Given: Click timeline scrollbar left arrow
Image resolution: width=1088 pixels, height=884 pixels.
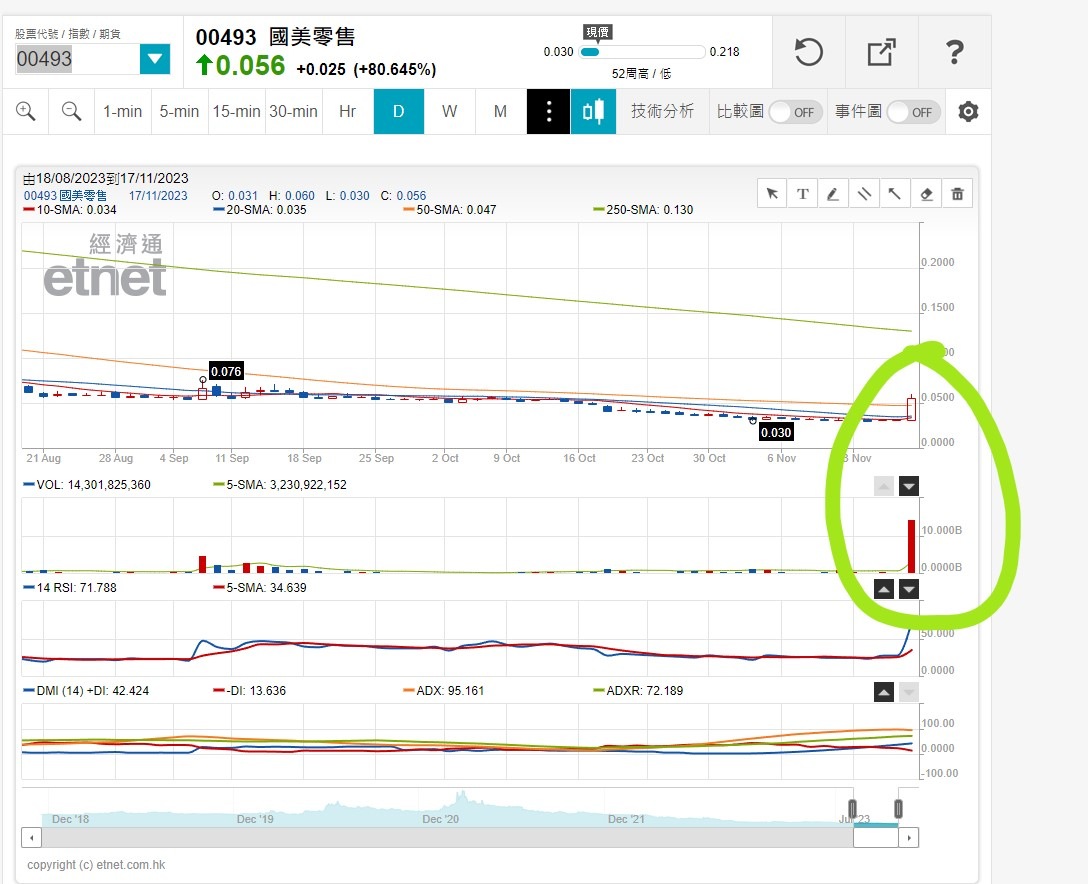Looking at the screenshot, I should coord(31,838).
